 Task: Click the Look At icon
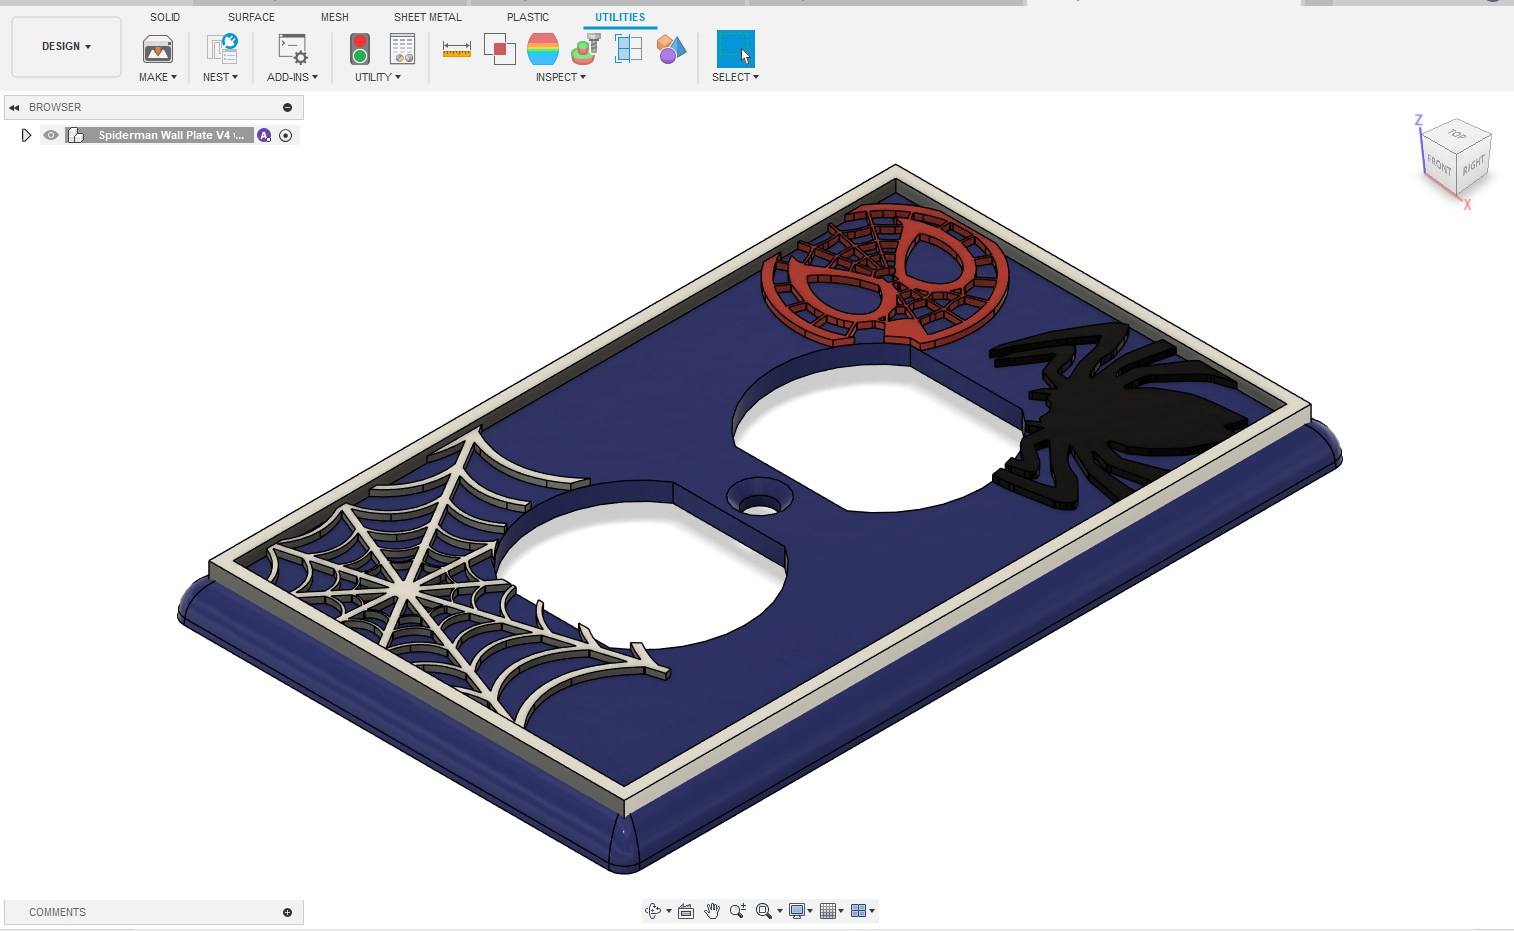686,911
